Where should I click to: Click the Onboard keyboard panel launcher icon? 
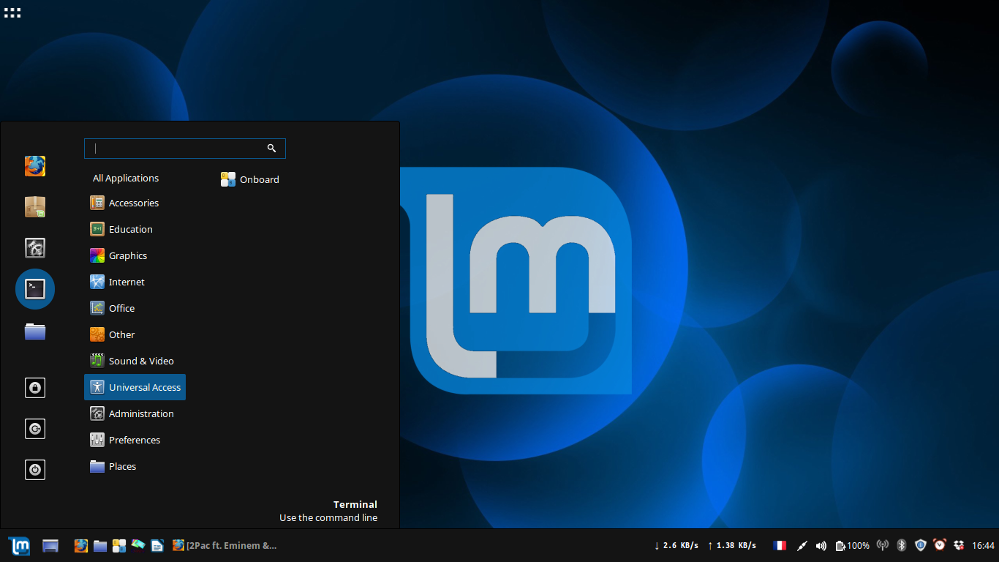(119, 545)
